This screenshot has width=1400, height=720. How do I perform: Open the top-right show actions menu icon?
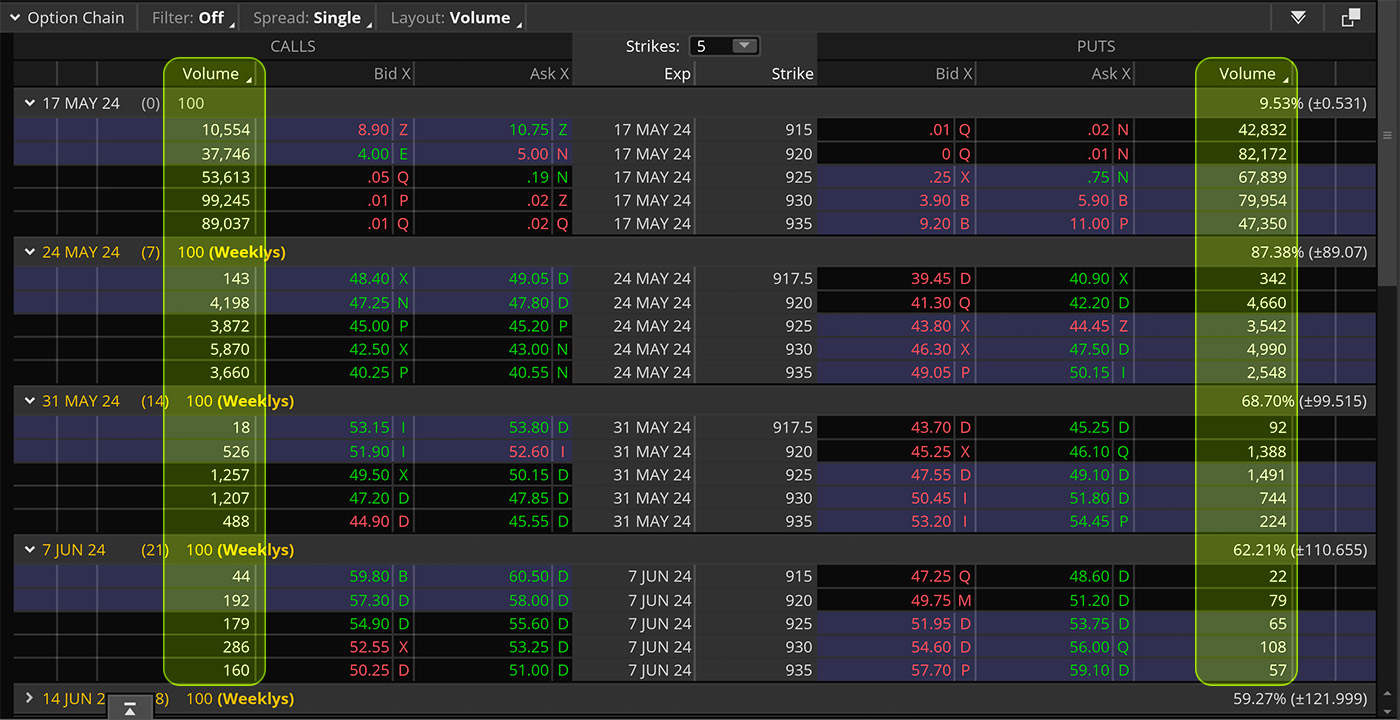pos(1298,18)
